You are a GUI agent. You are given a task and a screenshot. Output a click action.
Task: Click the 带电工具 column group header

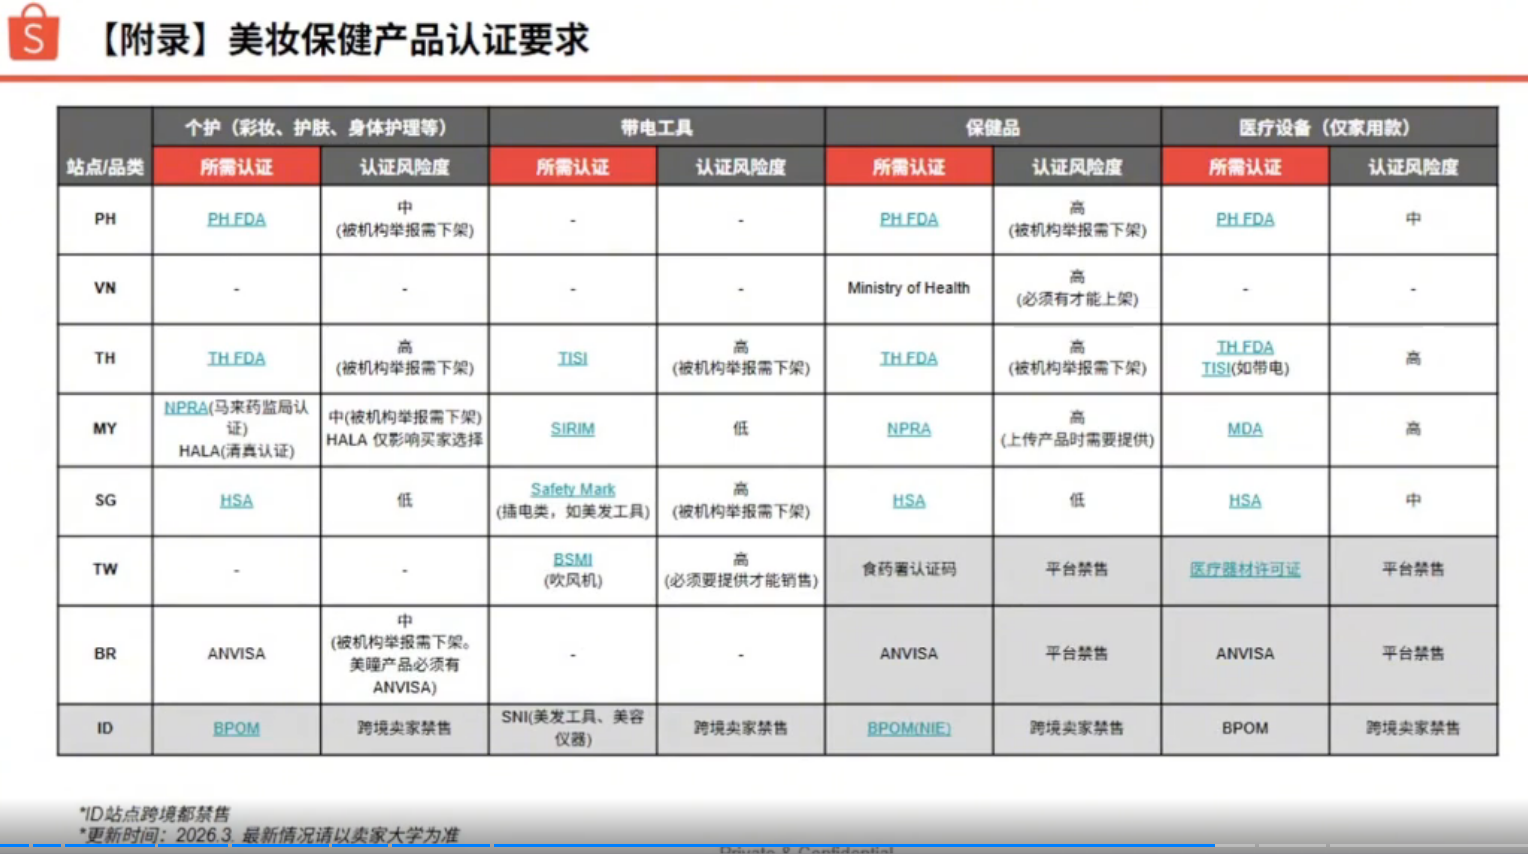[657, 127]
